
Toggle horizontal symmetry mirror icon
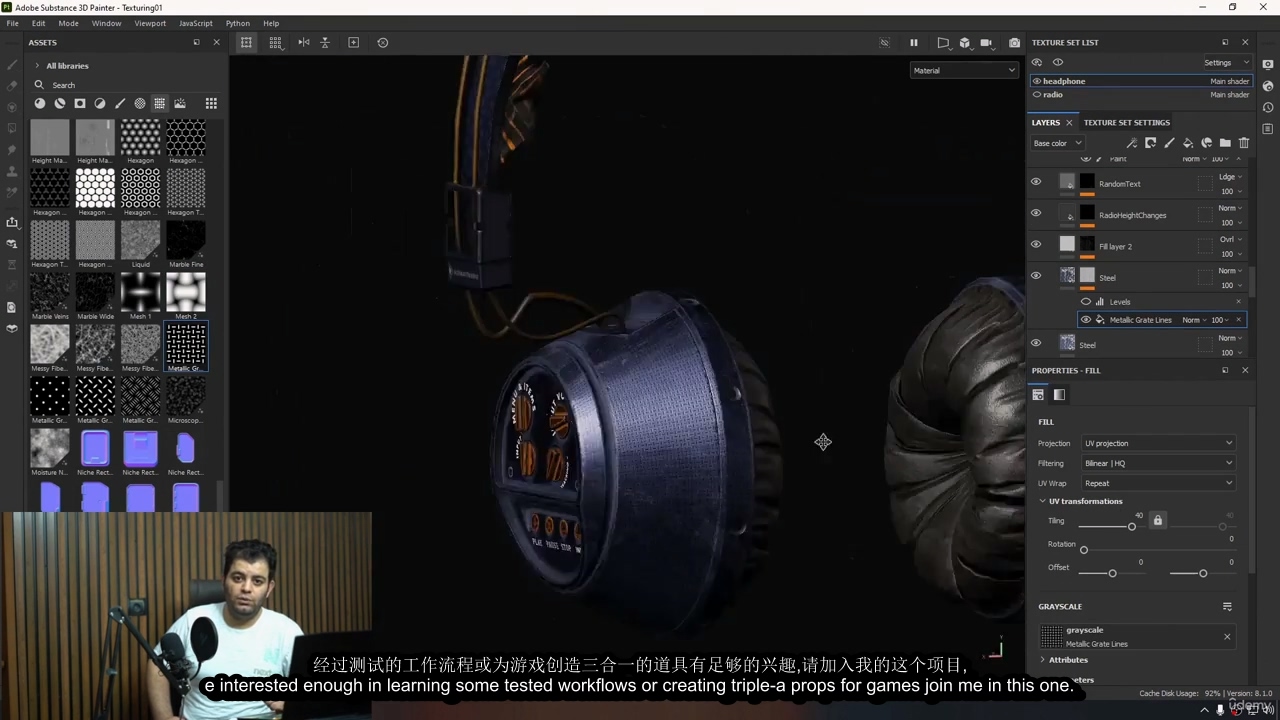[304, 42]
